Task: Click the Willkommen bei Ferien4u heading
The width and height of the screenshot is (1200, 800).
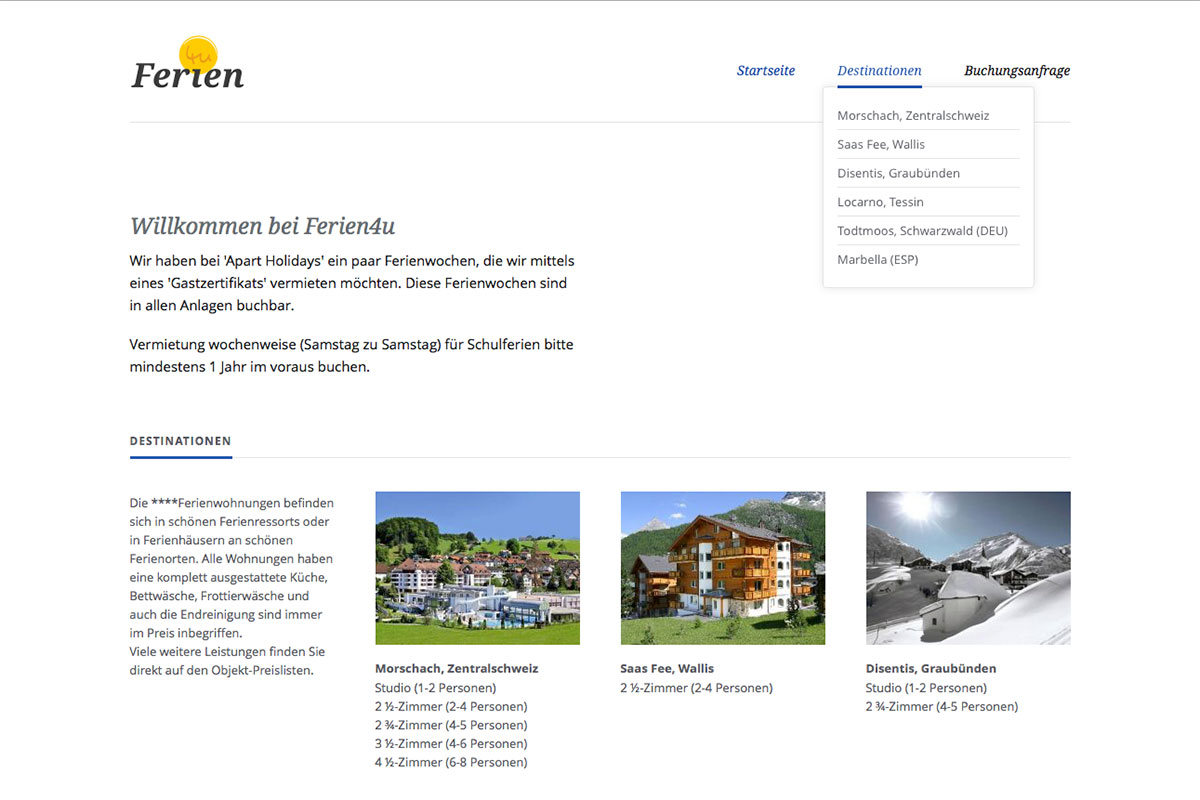Action: pos(263,227)
